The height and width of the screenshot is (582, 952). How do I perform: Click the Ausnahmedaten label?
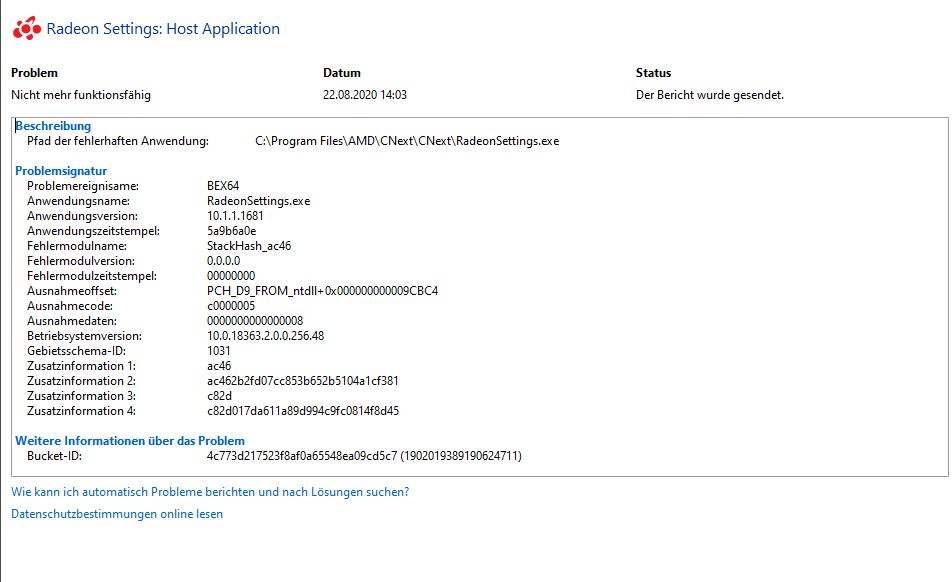(72, 321)
